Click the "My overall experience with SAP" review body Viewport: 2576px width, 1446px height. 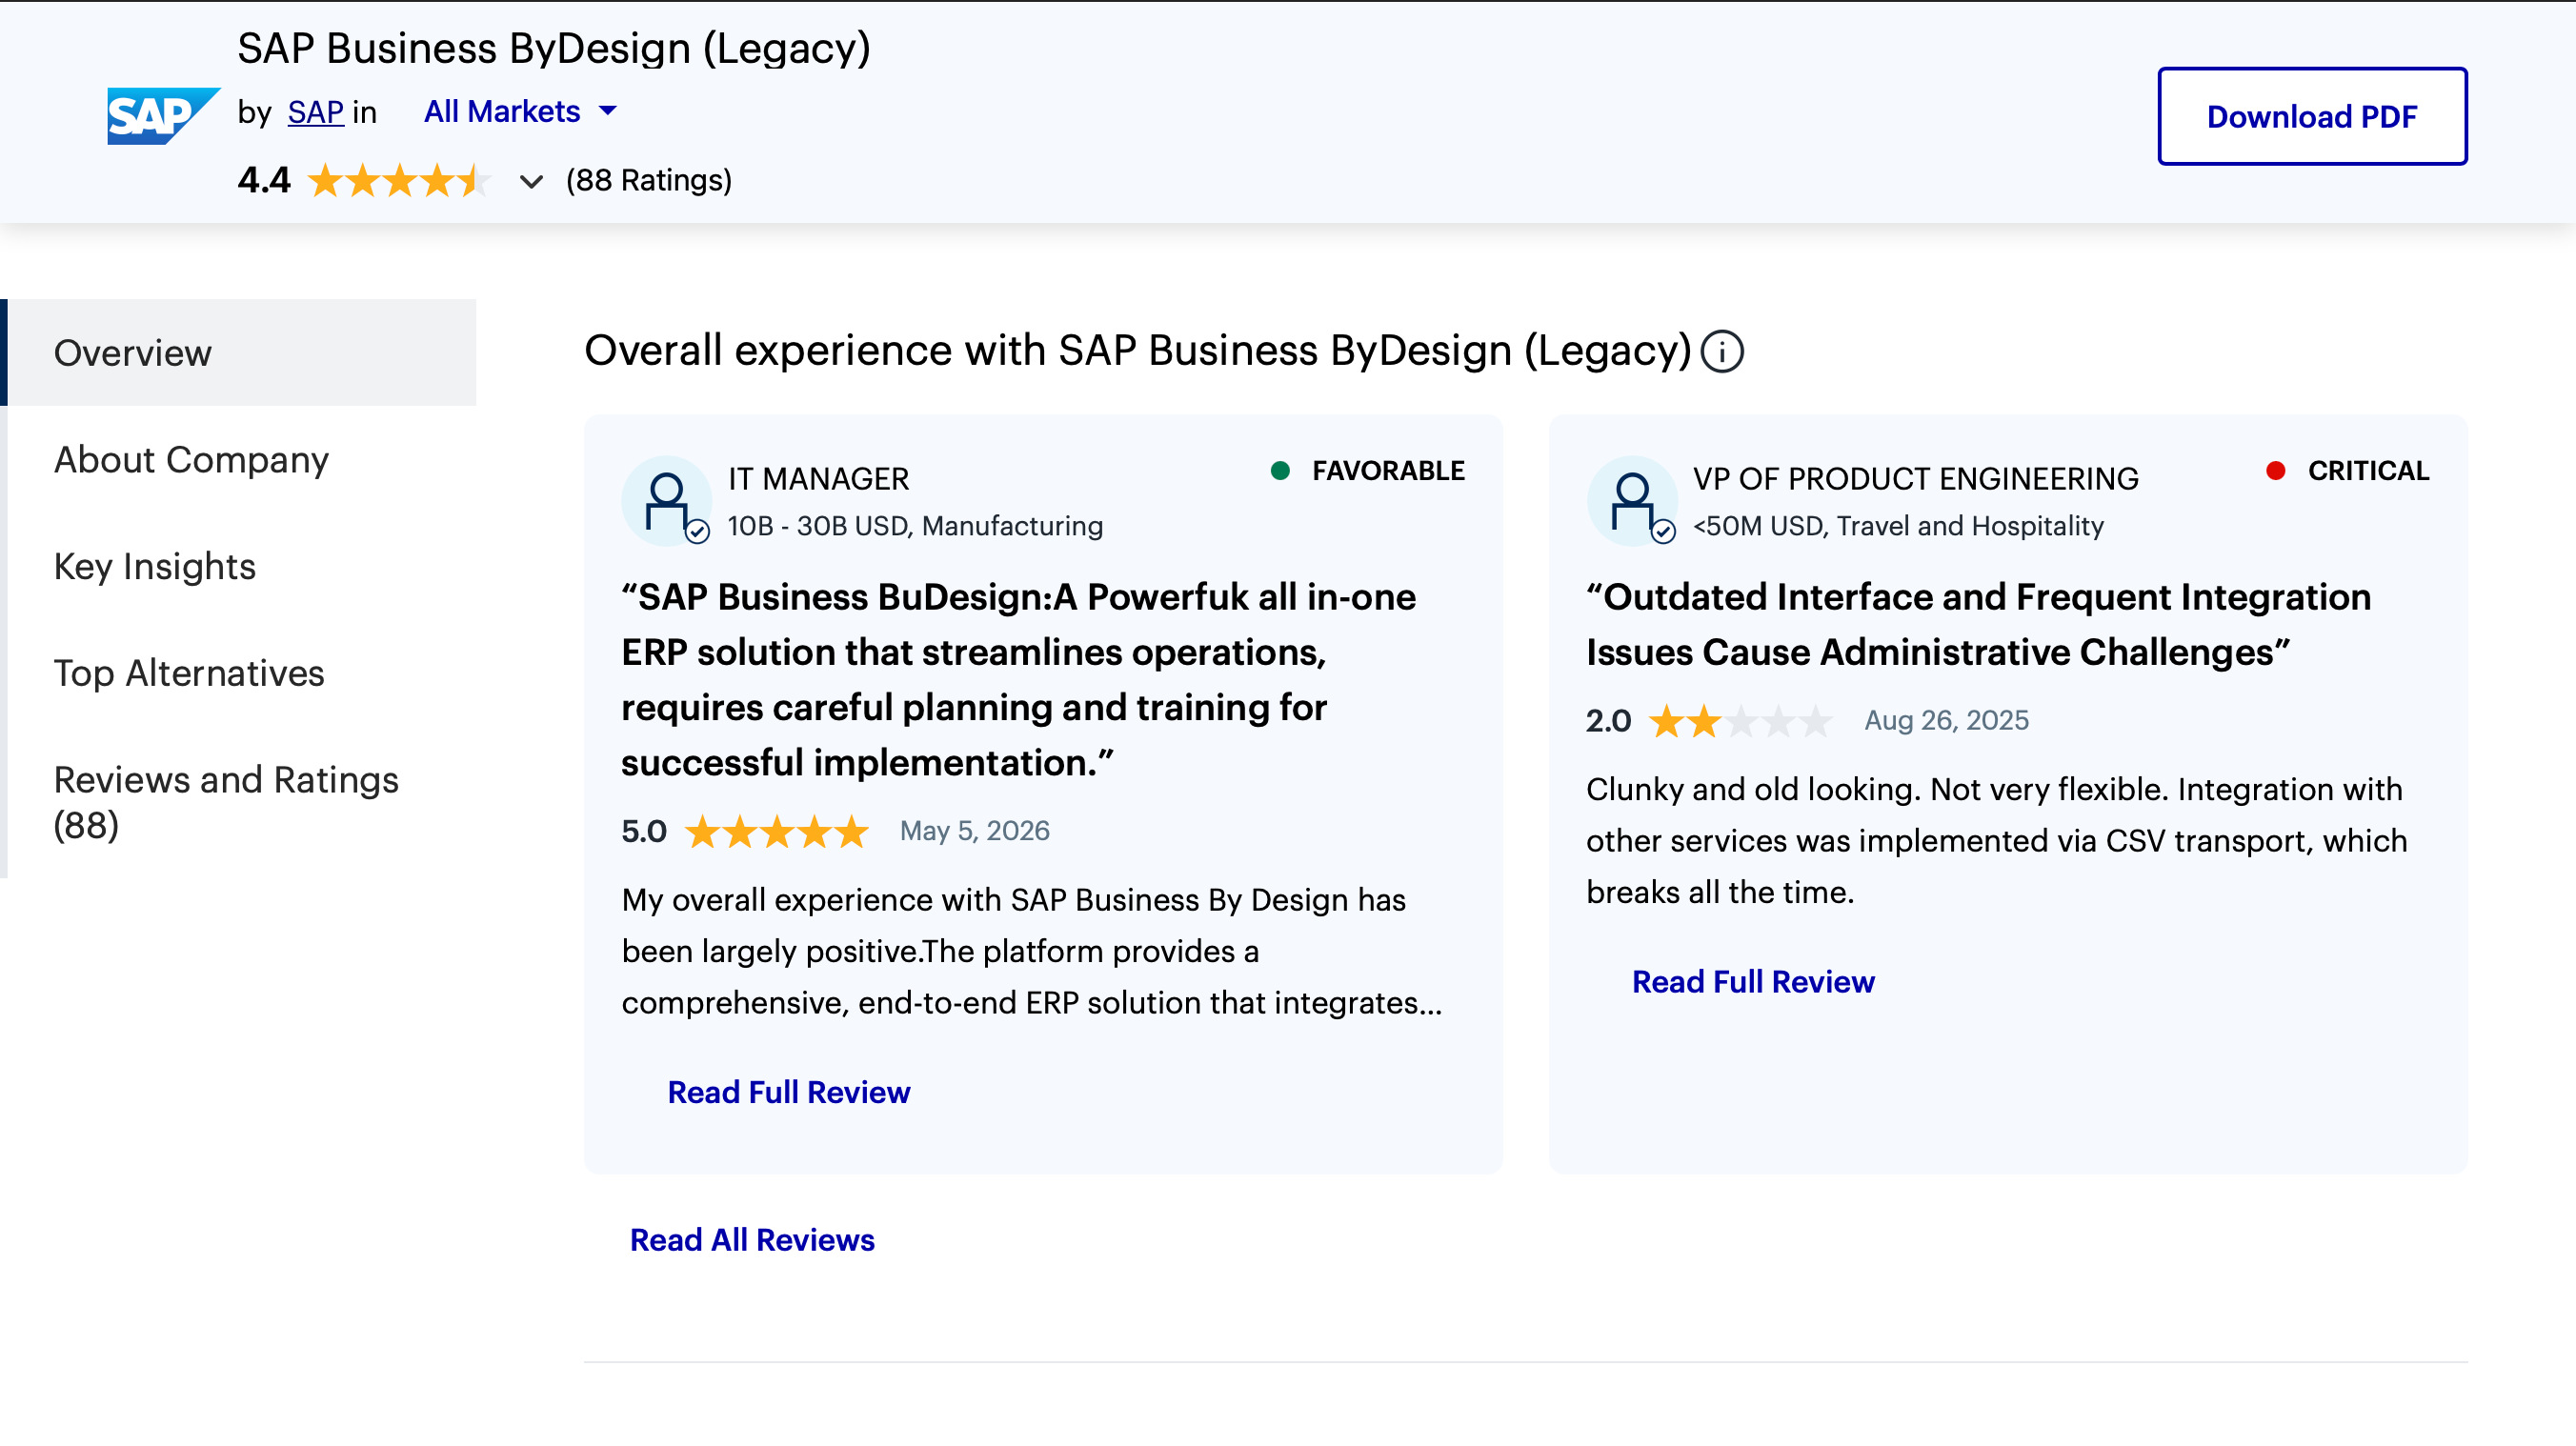click(1032, 952)
